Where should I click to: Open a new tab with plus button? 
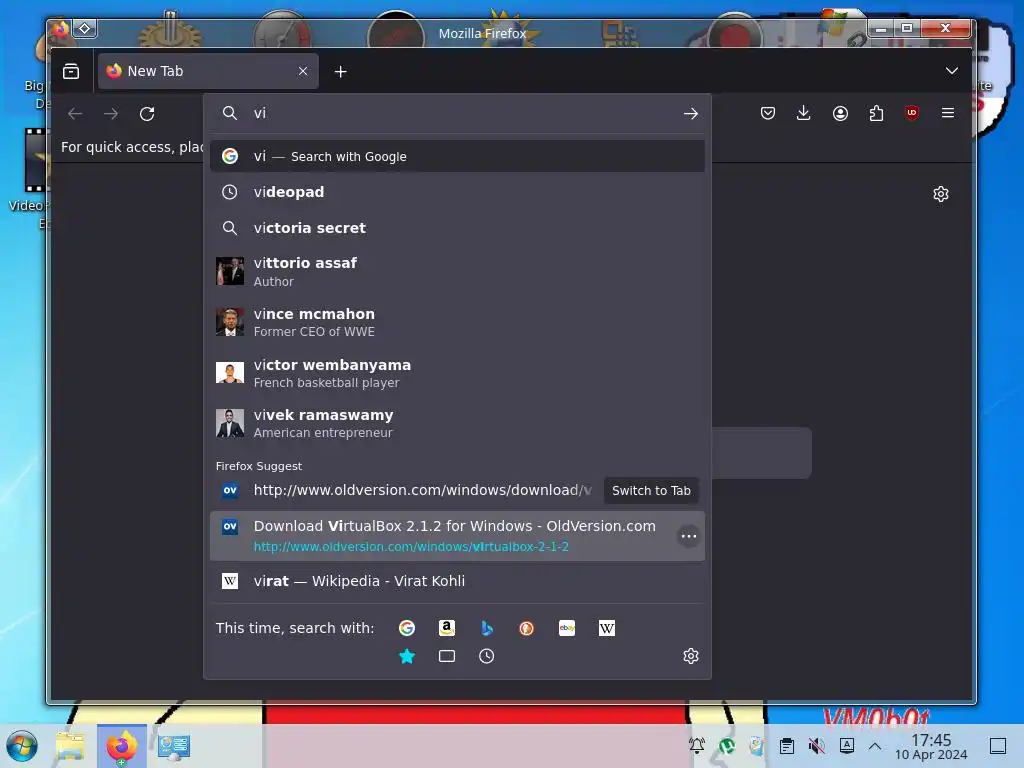[x=340, y=72]
